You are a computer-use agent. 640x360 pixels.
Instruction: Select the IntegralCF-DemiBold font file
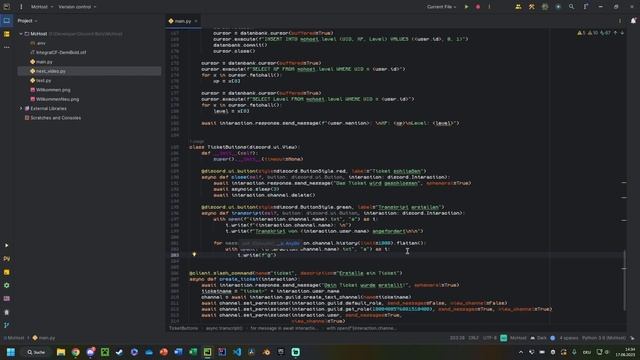(58, 52)
